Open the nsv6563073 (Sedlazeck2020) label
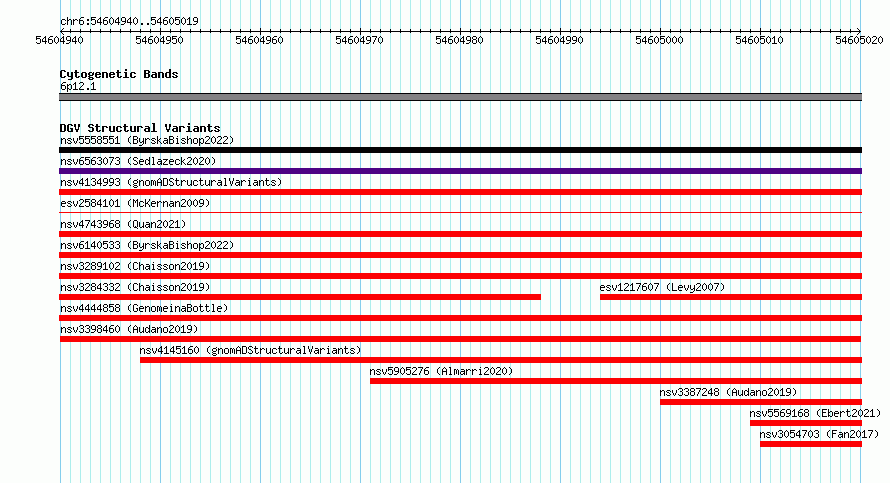 pyautogui.click(x=138, y=161)
